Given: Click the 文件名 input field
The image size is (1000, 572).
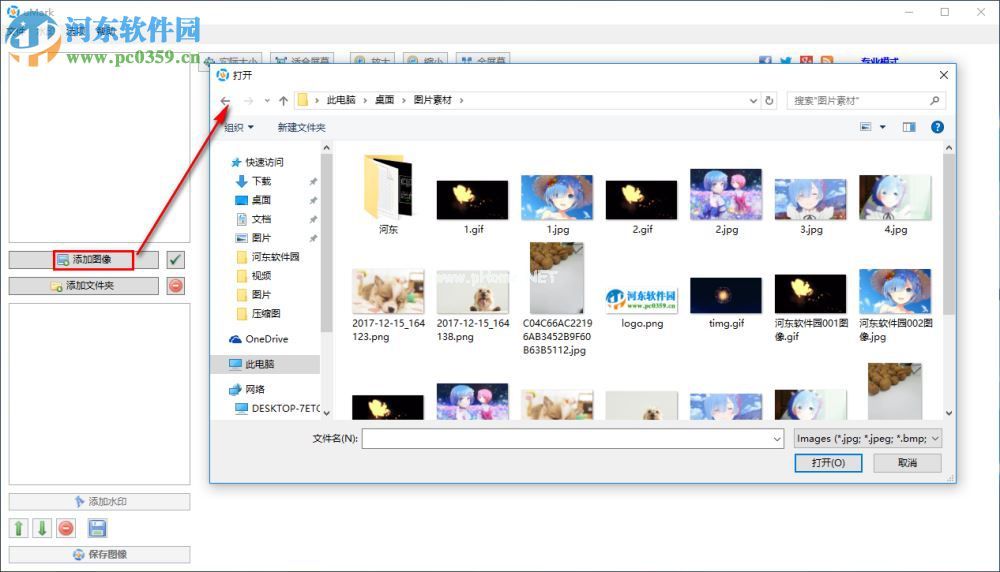Looking at the screenshot, I should [570, 438].
